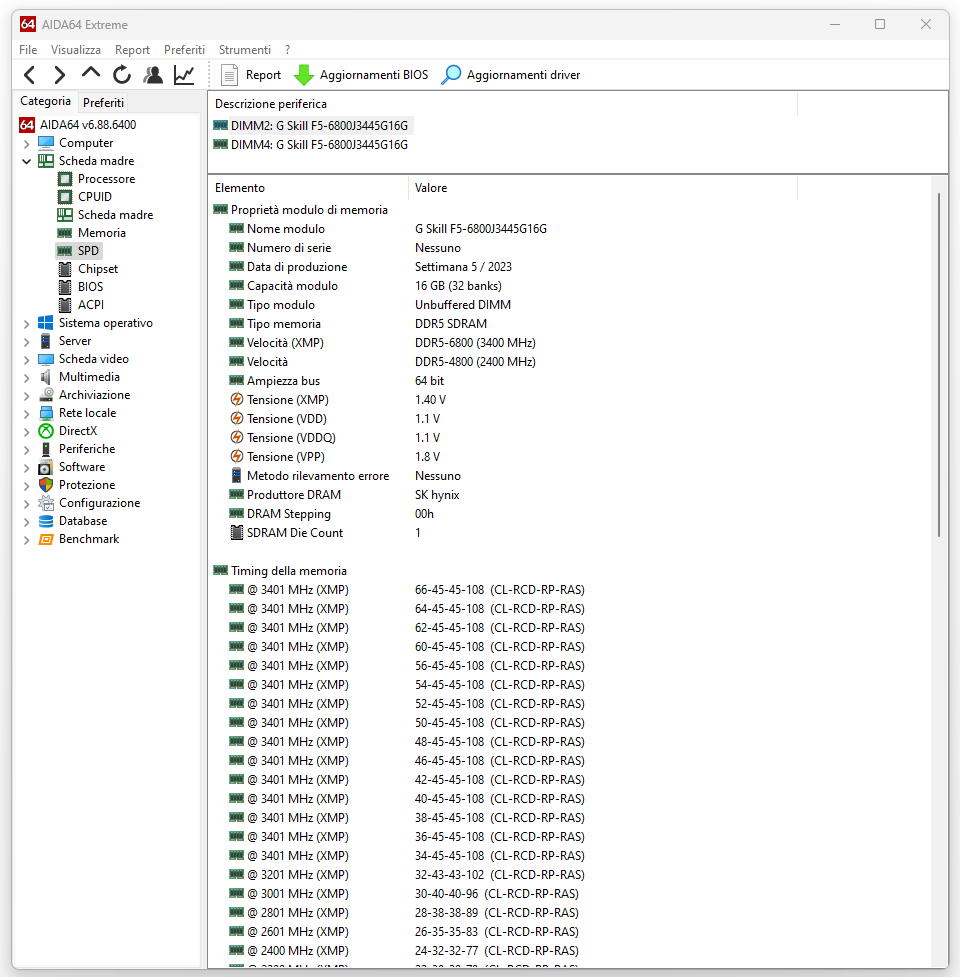Expand the Scheda video node
Screen dimensions: 960x977
click(26, 360)
